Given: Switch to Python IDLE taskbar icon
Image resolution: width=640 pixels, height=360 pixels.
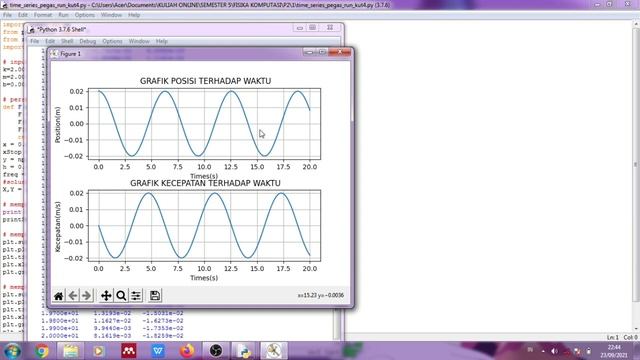Looking at the screenshot, I should 244,351.
